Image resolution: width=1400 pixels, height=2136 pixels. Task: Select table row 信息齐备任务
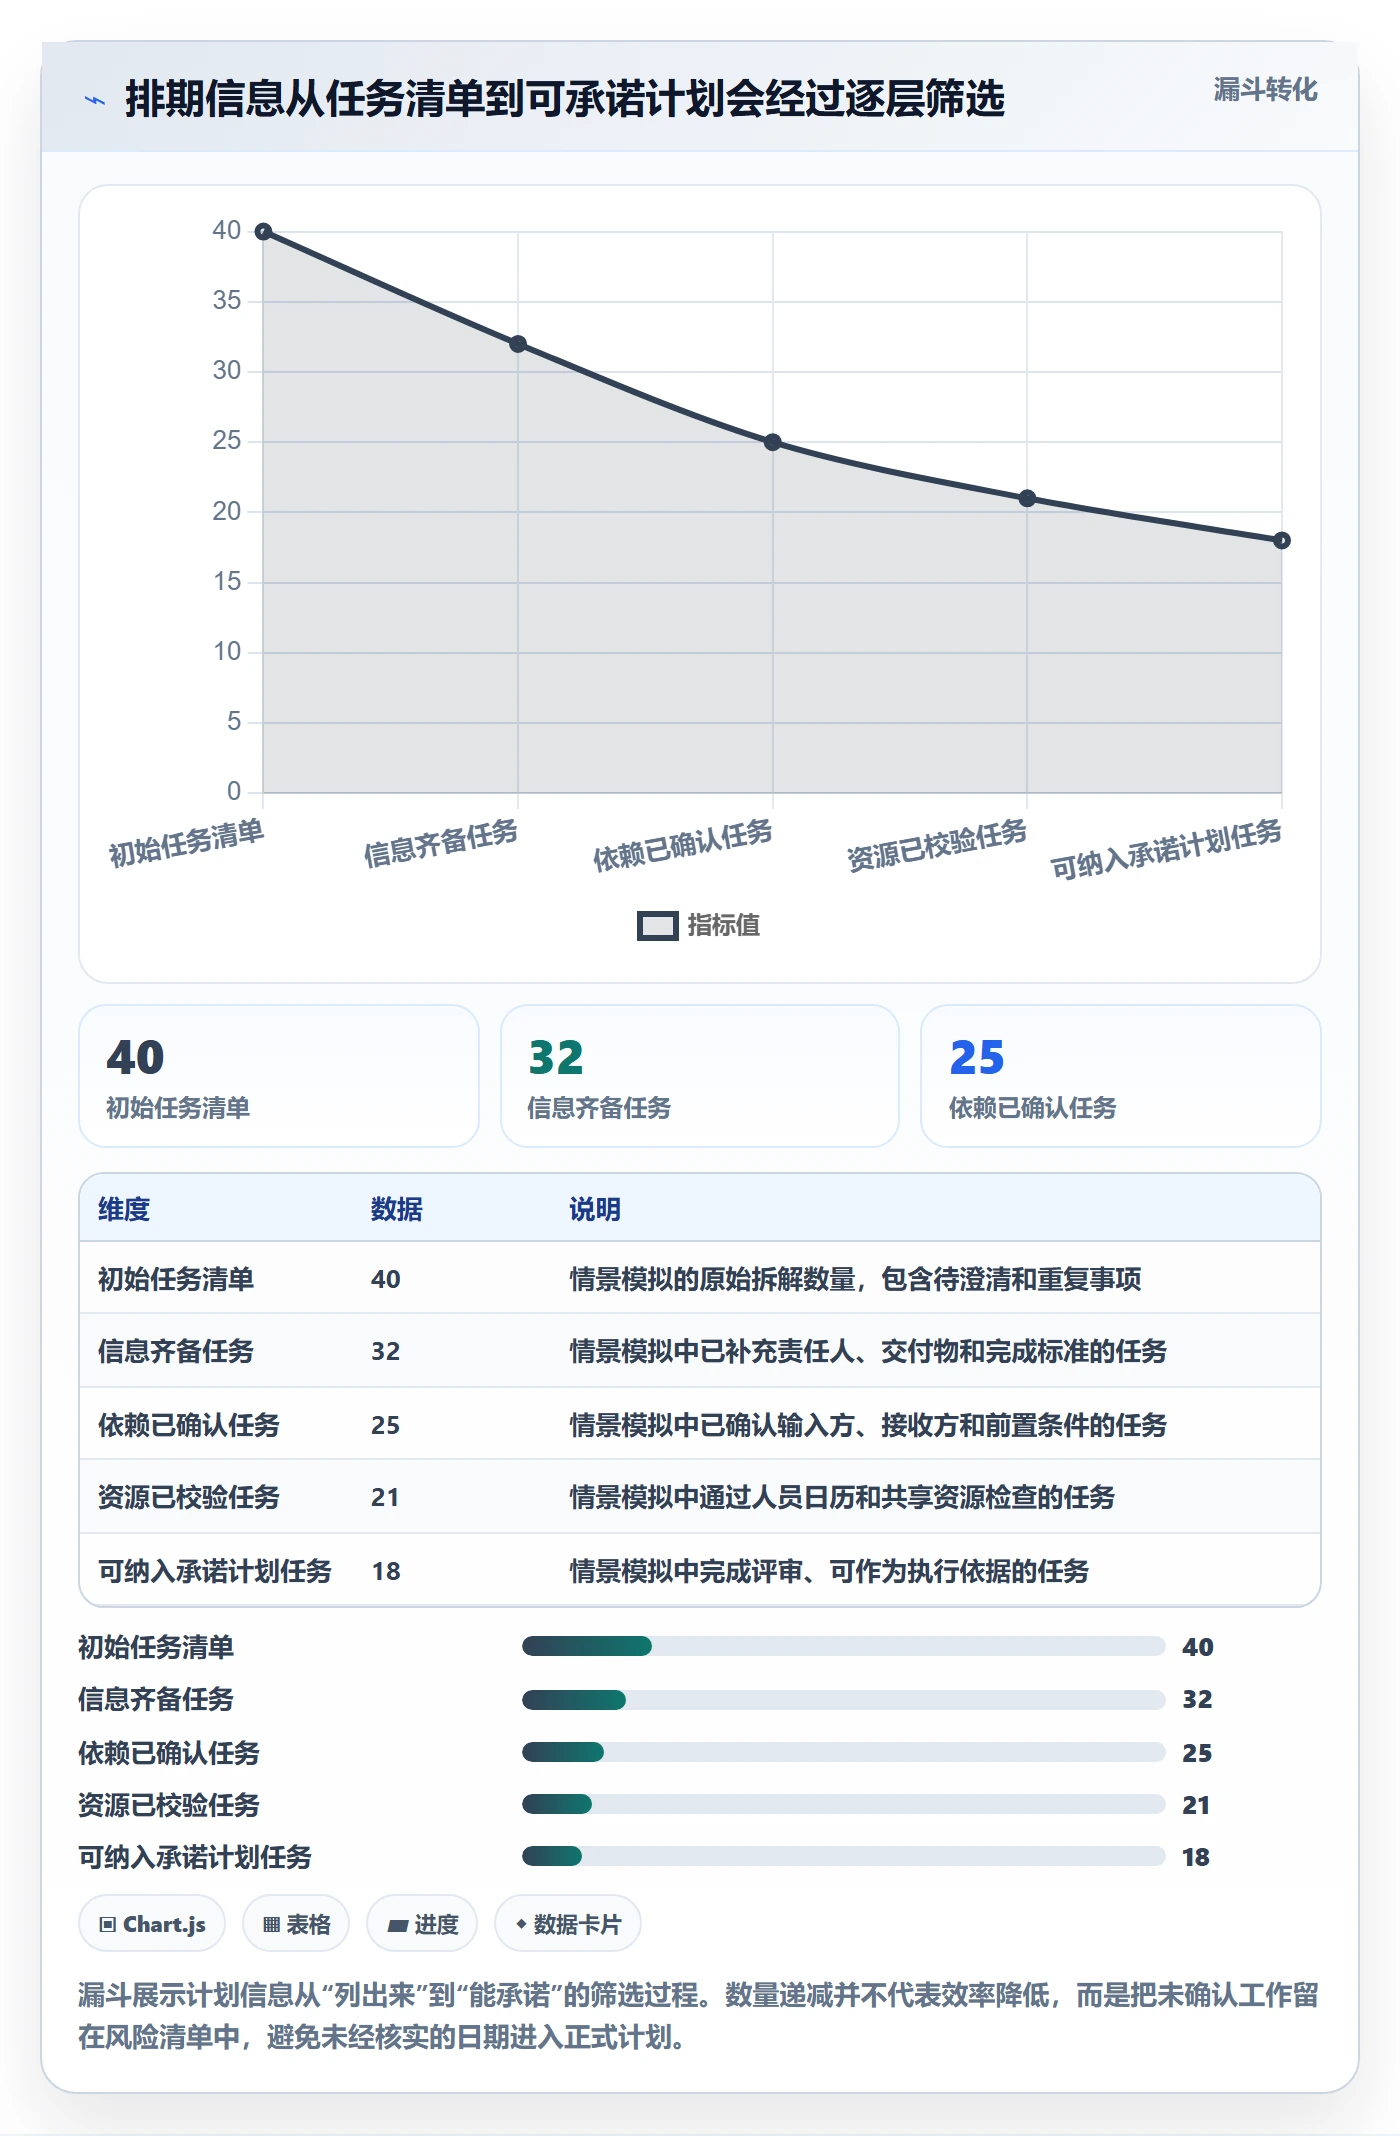click(700, 1351)
